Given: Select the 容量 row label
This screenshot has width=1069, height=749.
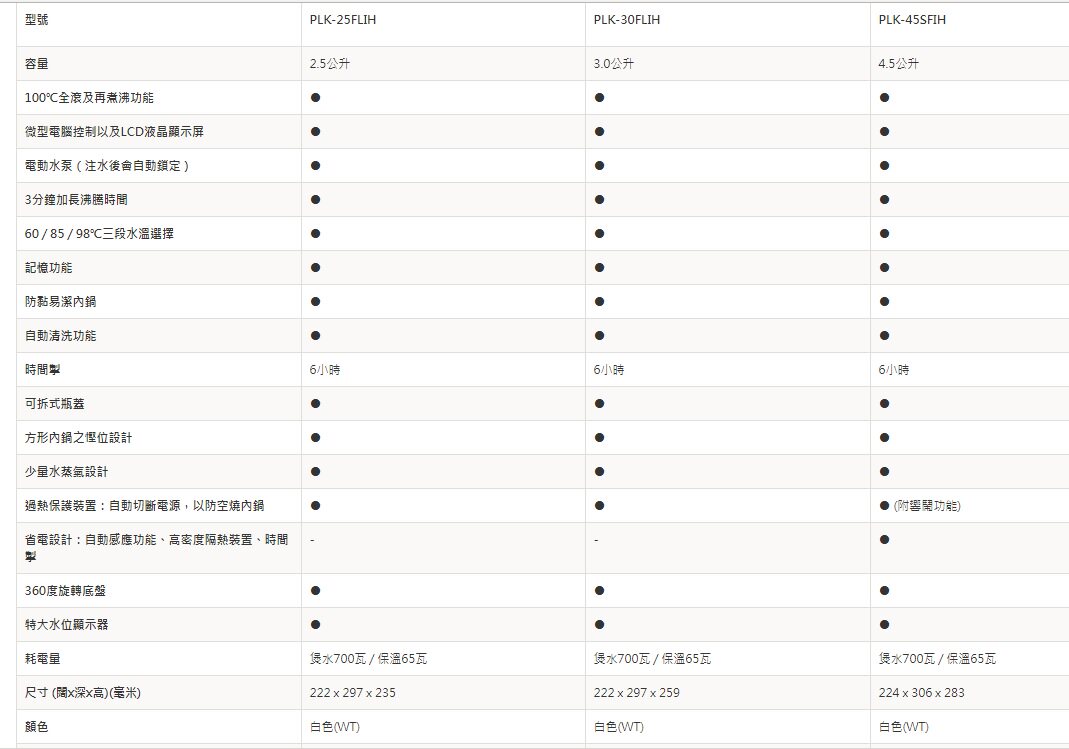Looking at the screenshot, I should pos(37,63).
